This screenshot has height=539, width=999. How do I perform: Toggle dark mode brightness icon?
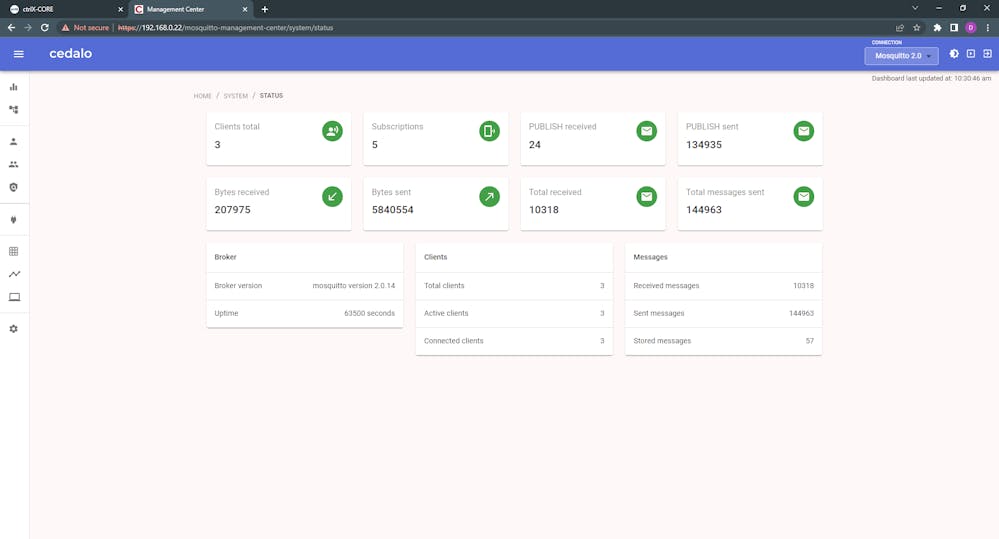(x=953, y=54)
